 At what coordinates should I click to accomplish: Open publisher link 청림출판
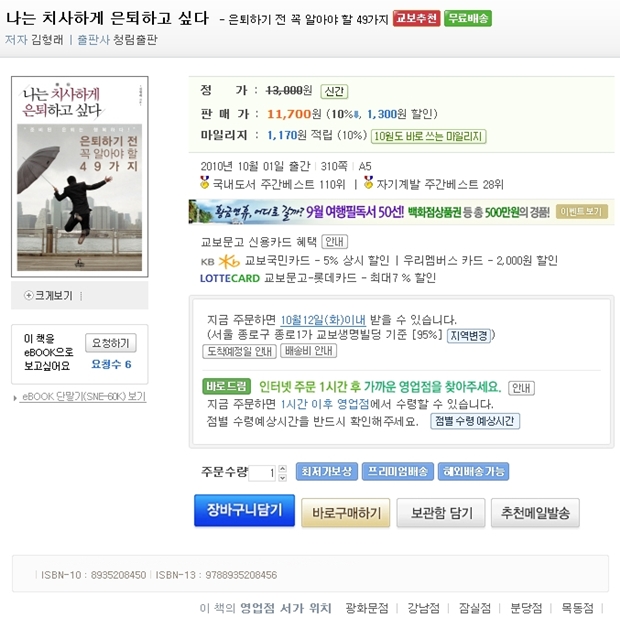tap(135, 40)
